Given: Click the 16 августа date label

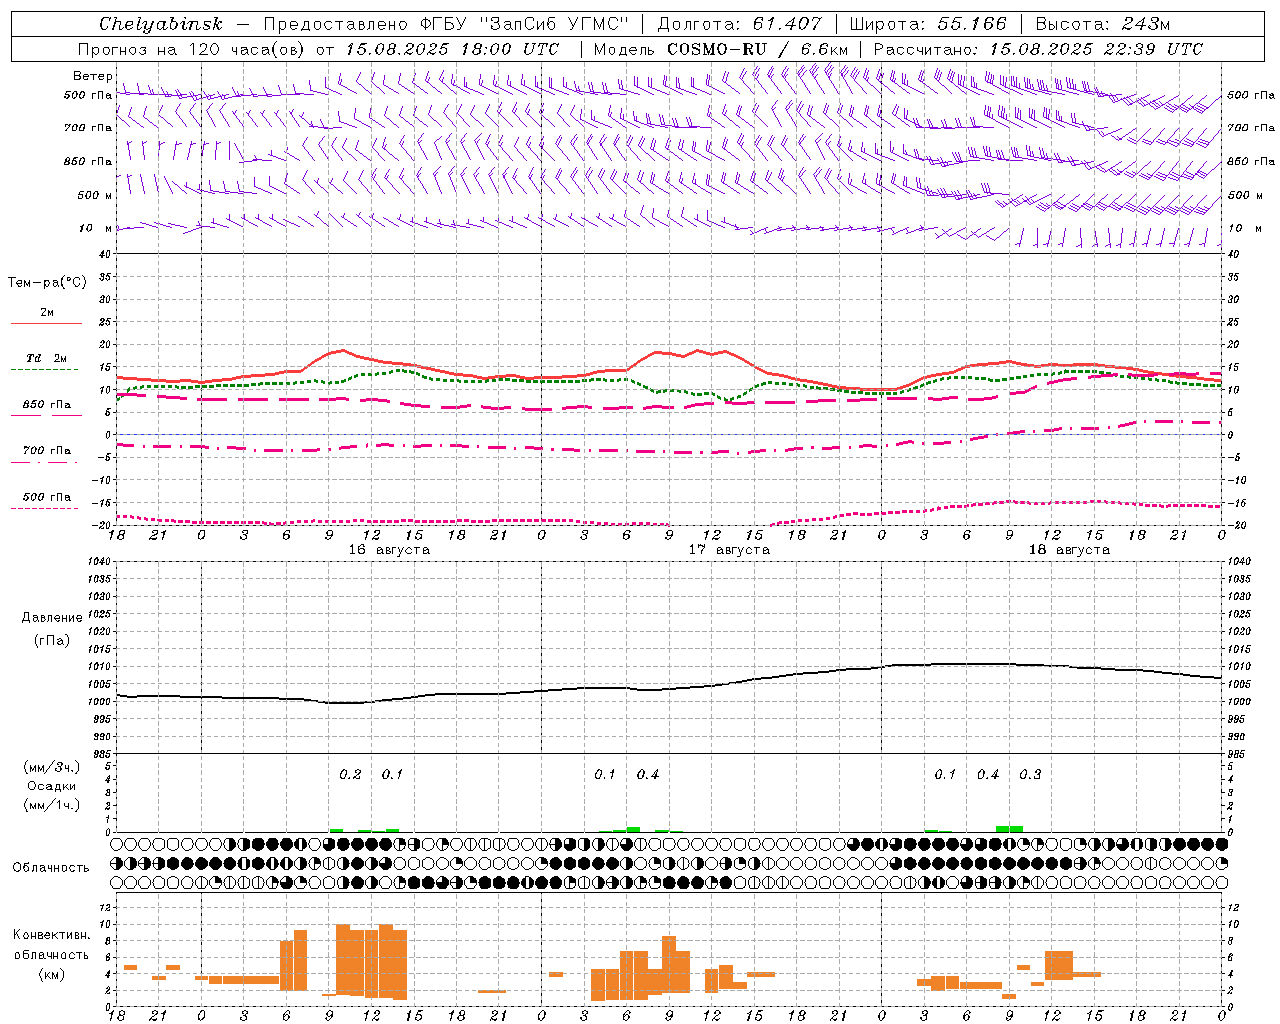Looking at the screenshot, I should [389, 550].
